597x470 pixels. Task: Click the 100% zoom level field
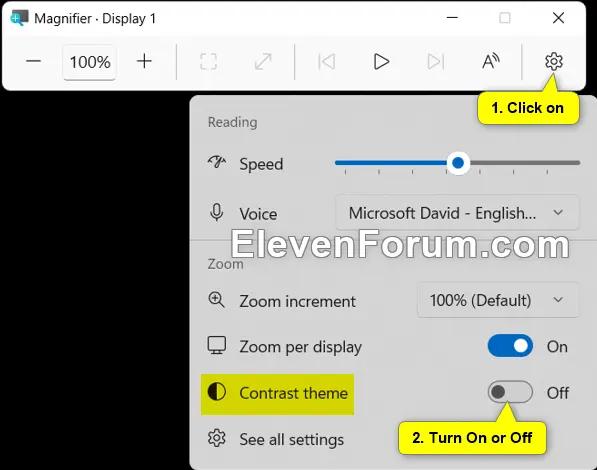tap(90, 62)
